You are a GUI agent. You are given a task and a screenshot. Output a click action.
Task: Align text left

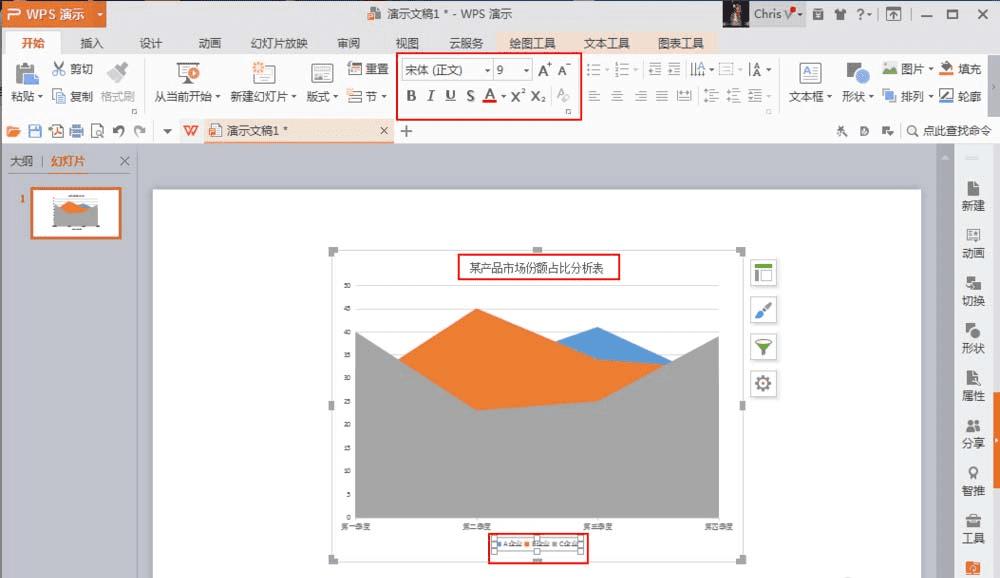[x=594, y=96]
